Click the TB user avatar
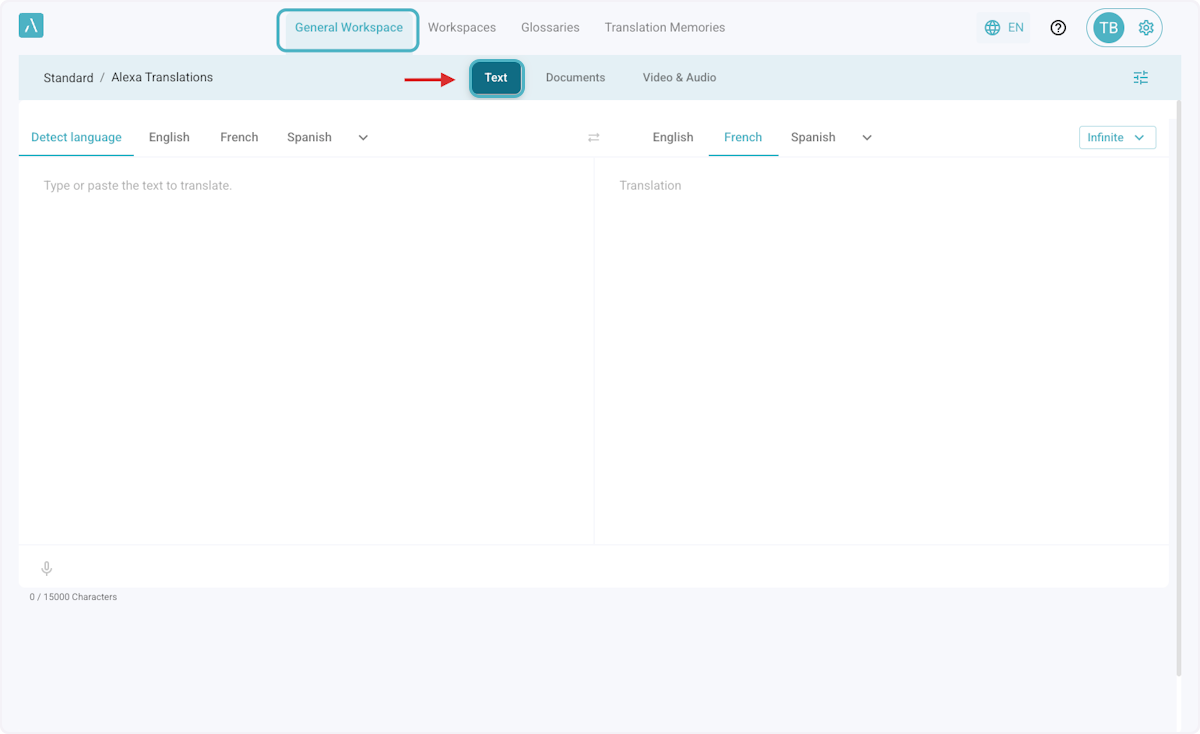 pos(1108,28)
